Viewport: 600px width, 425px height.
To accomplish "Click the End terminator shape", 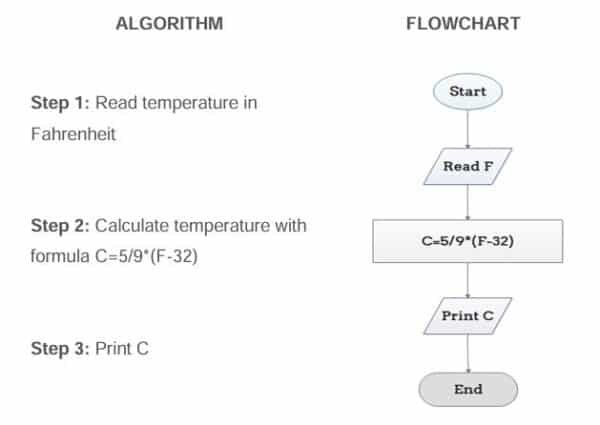I will (x=467, y=390).
